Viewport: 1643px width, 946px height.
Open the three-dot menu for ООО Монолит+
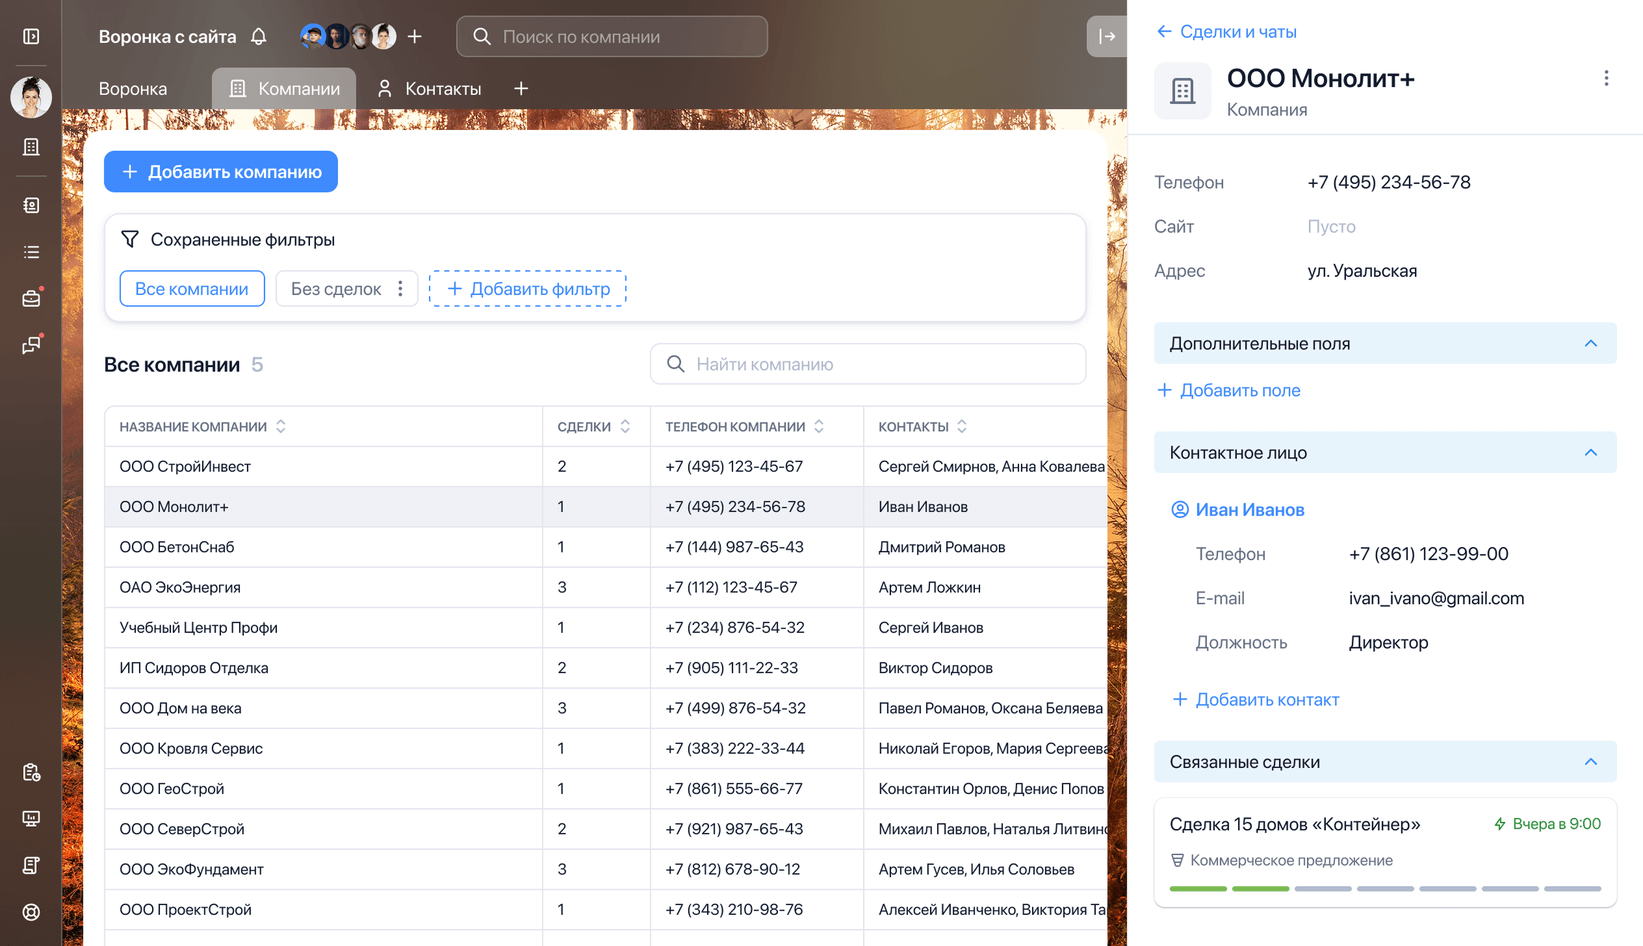[1606, 78]
